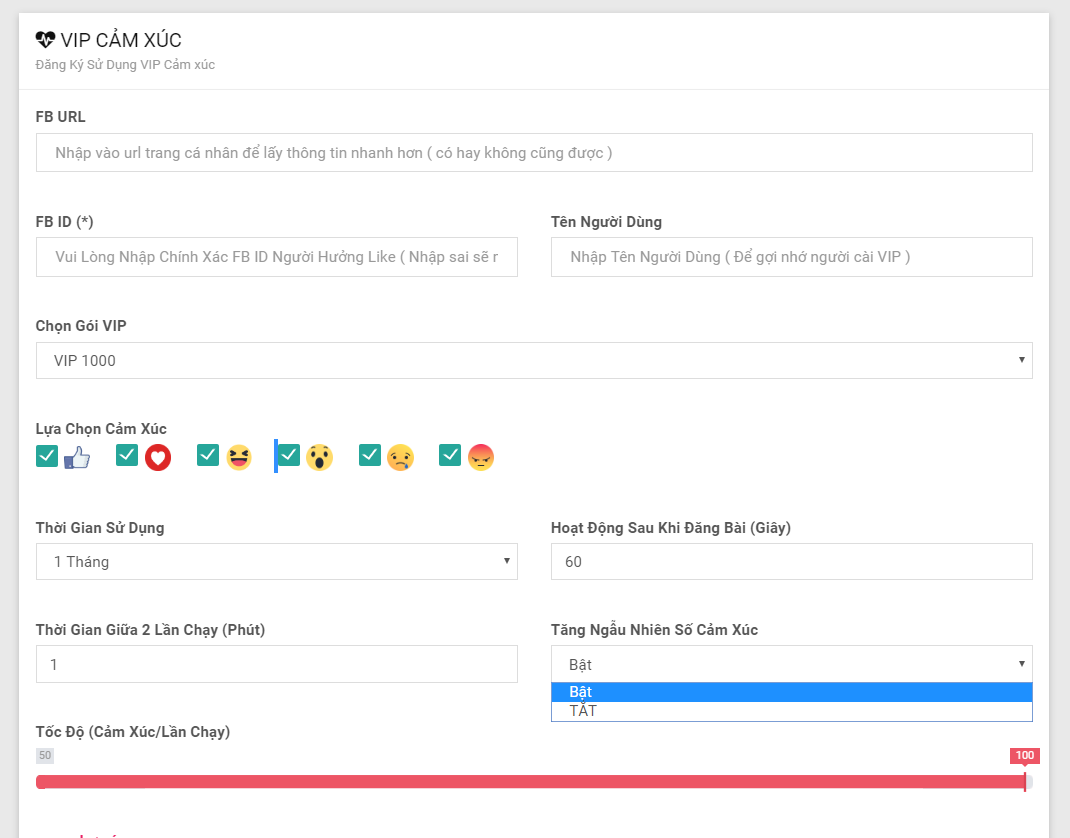Select the TẮT option in the list

[791, 711]
